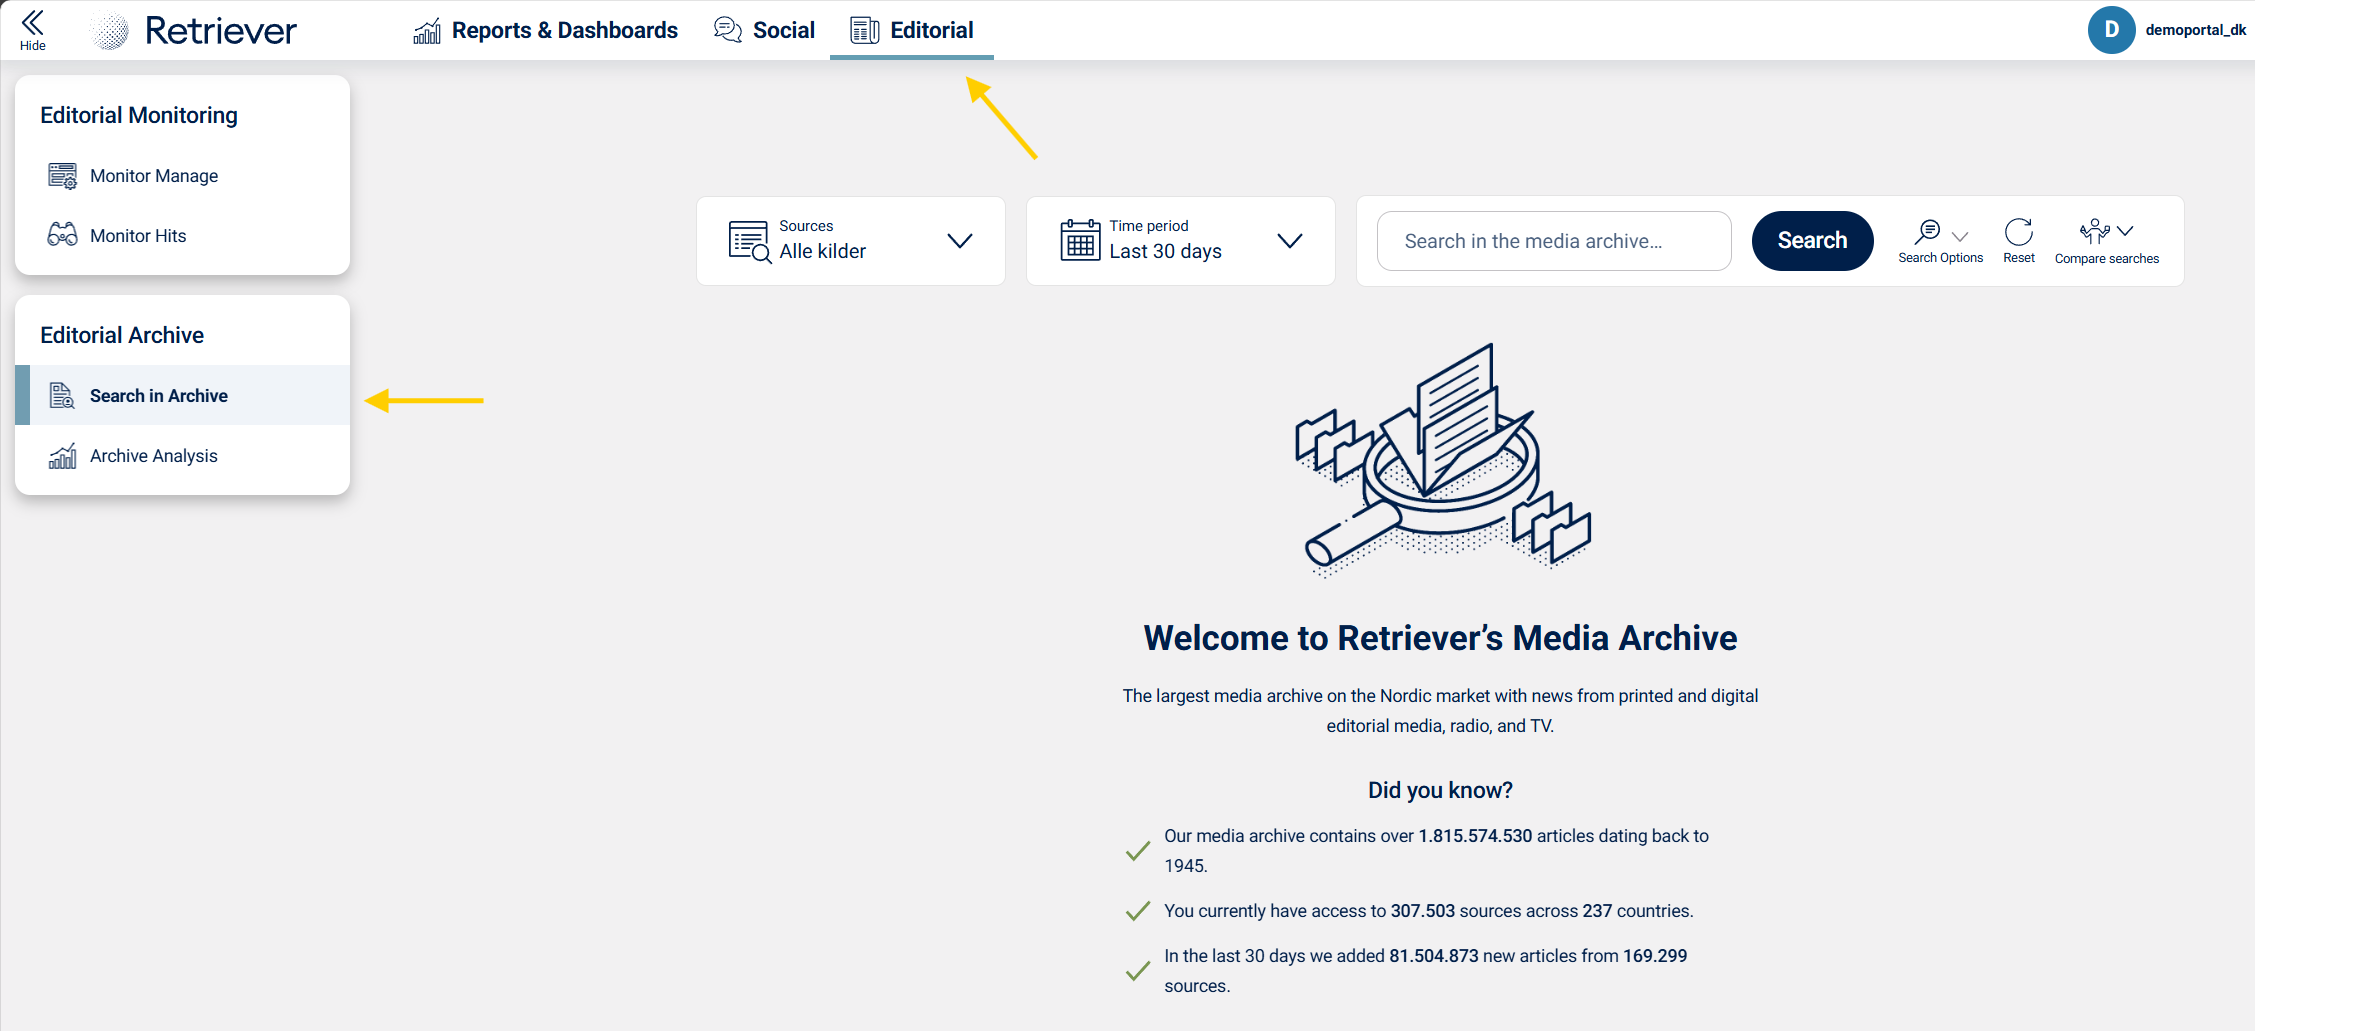Click the Archive Analysis chart icon
This screenshot has width=2376, height=1031.
pos(62,456)
